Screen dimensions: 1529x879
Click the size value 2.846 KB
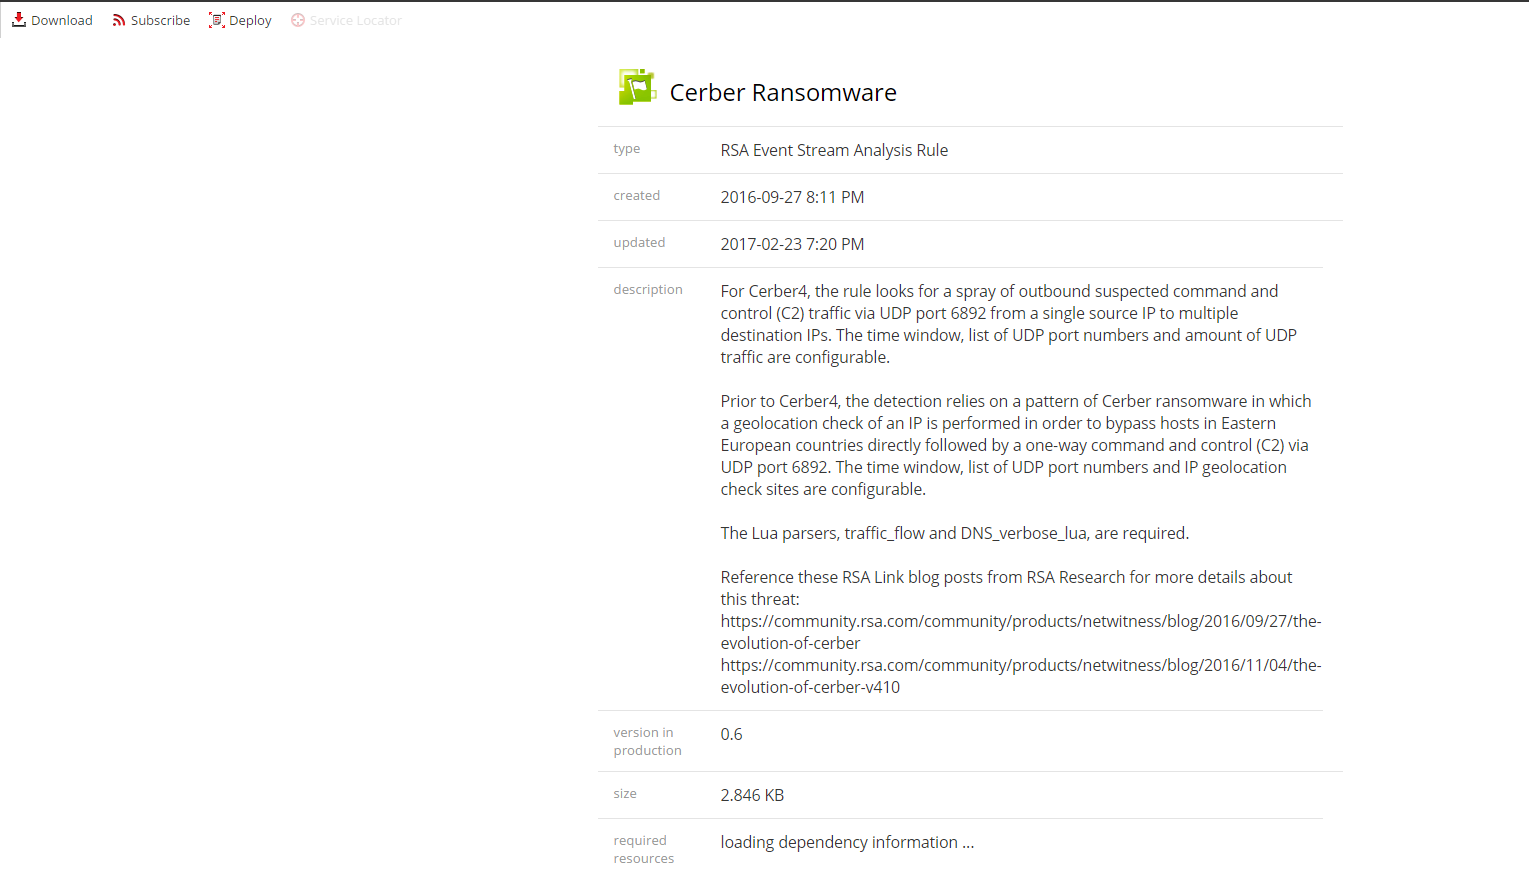(752, 795)
